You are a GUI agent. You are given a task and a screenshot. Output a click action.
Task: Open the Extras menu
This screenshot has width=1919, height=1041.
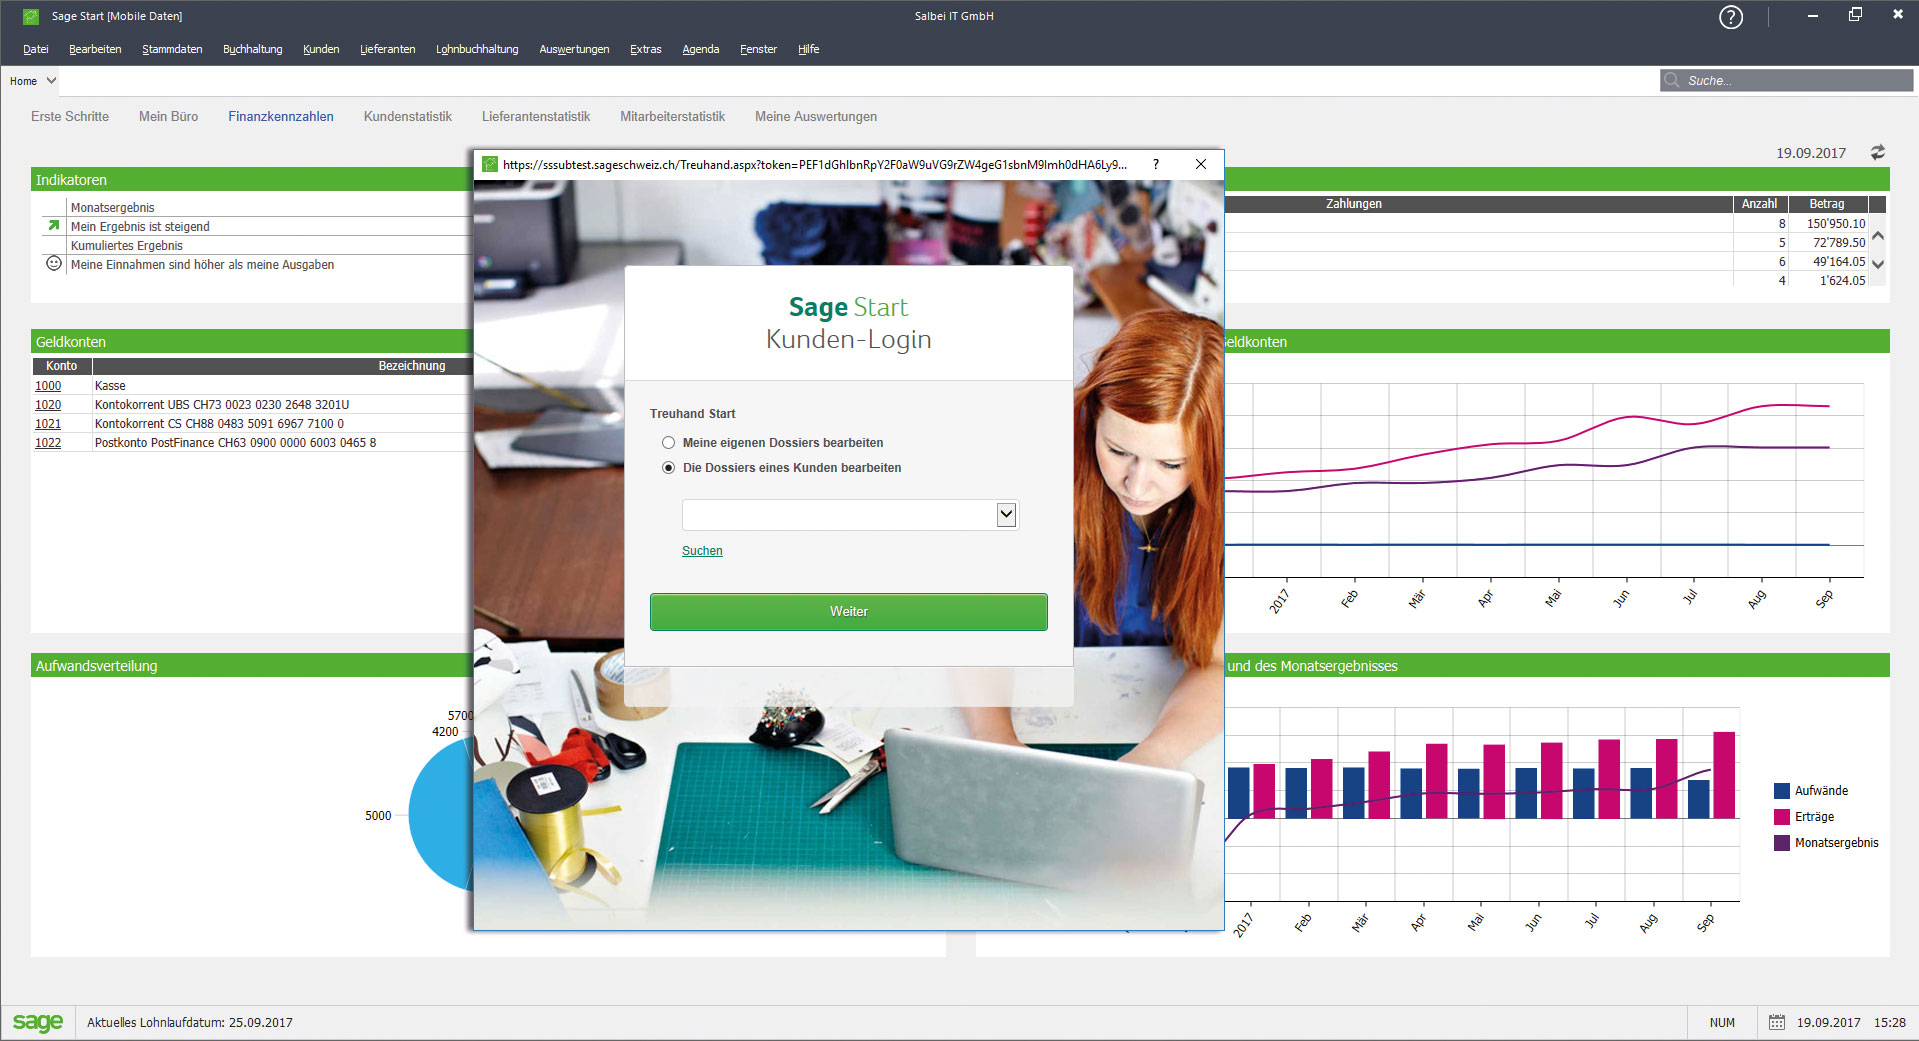[x=645, y=49]
